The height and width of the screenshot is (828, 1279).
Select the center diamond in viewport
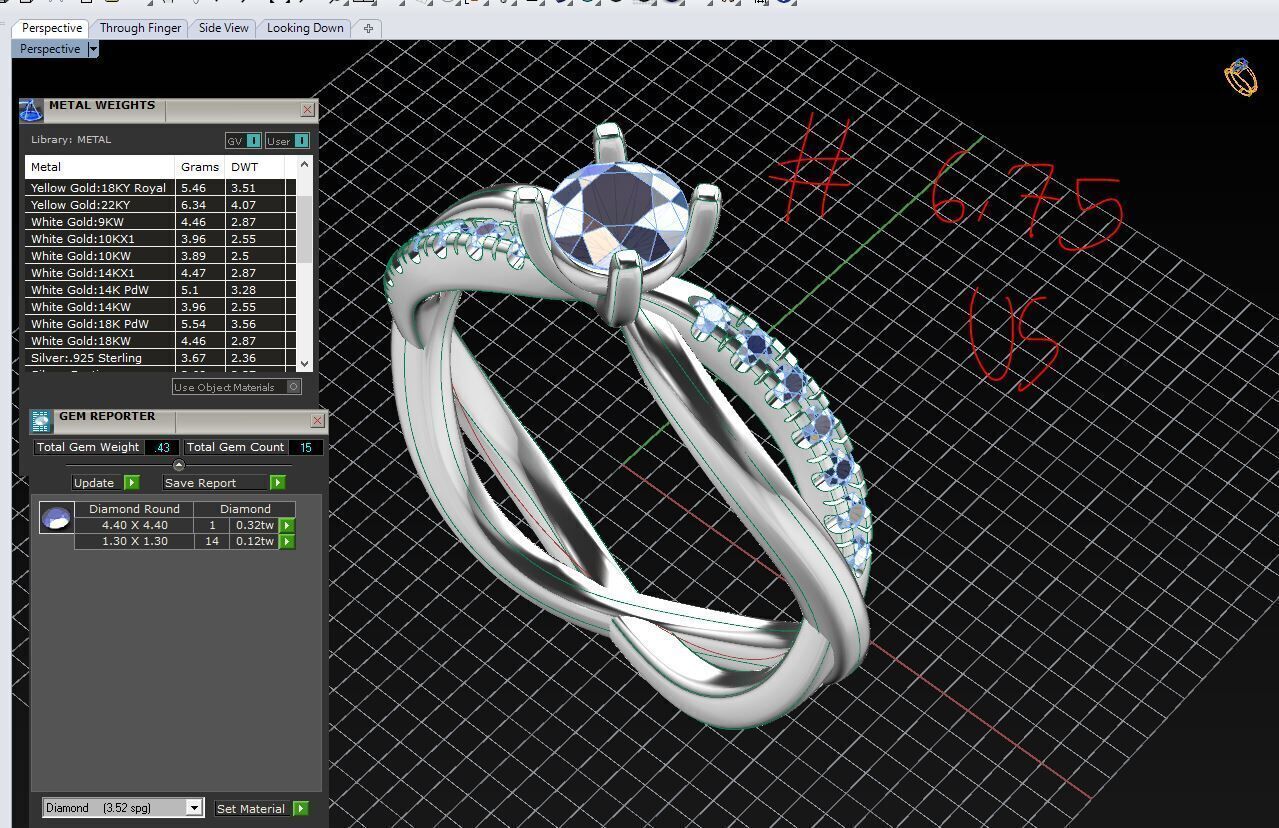tap(618, 218)
